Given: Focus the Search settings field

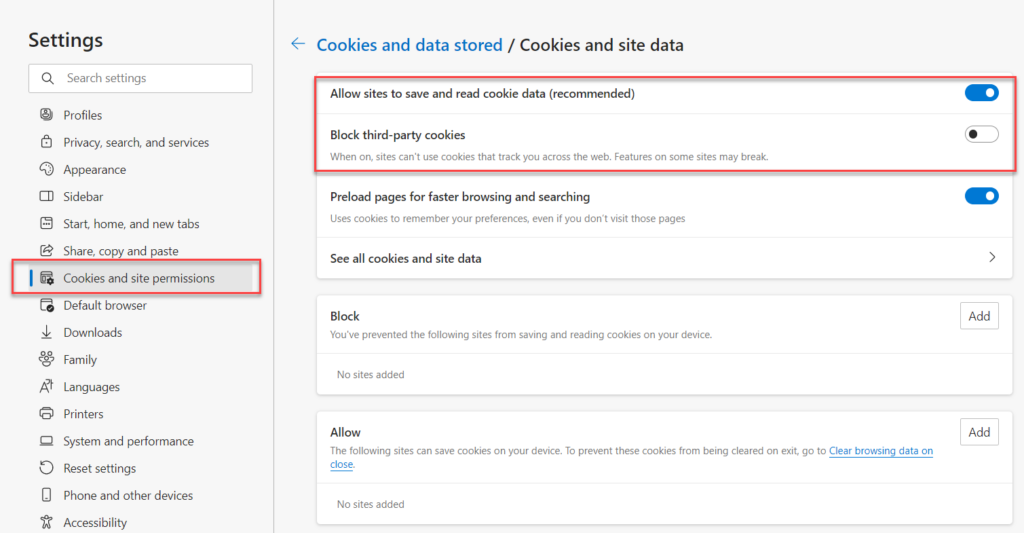Looking at the screenshot, I should coord(150,78).
